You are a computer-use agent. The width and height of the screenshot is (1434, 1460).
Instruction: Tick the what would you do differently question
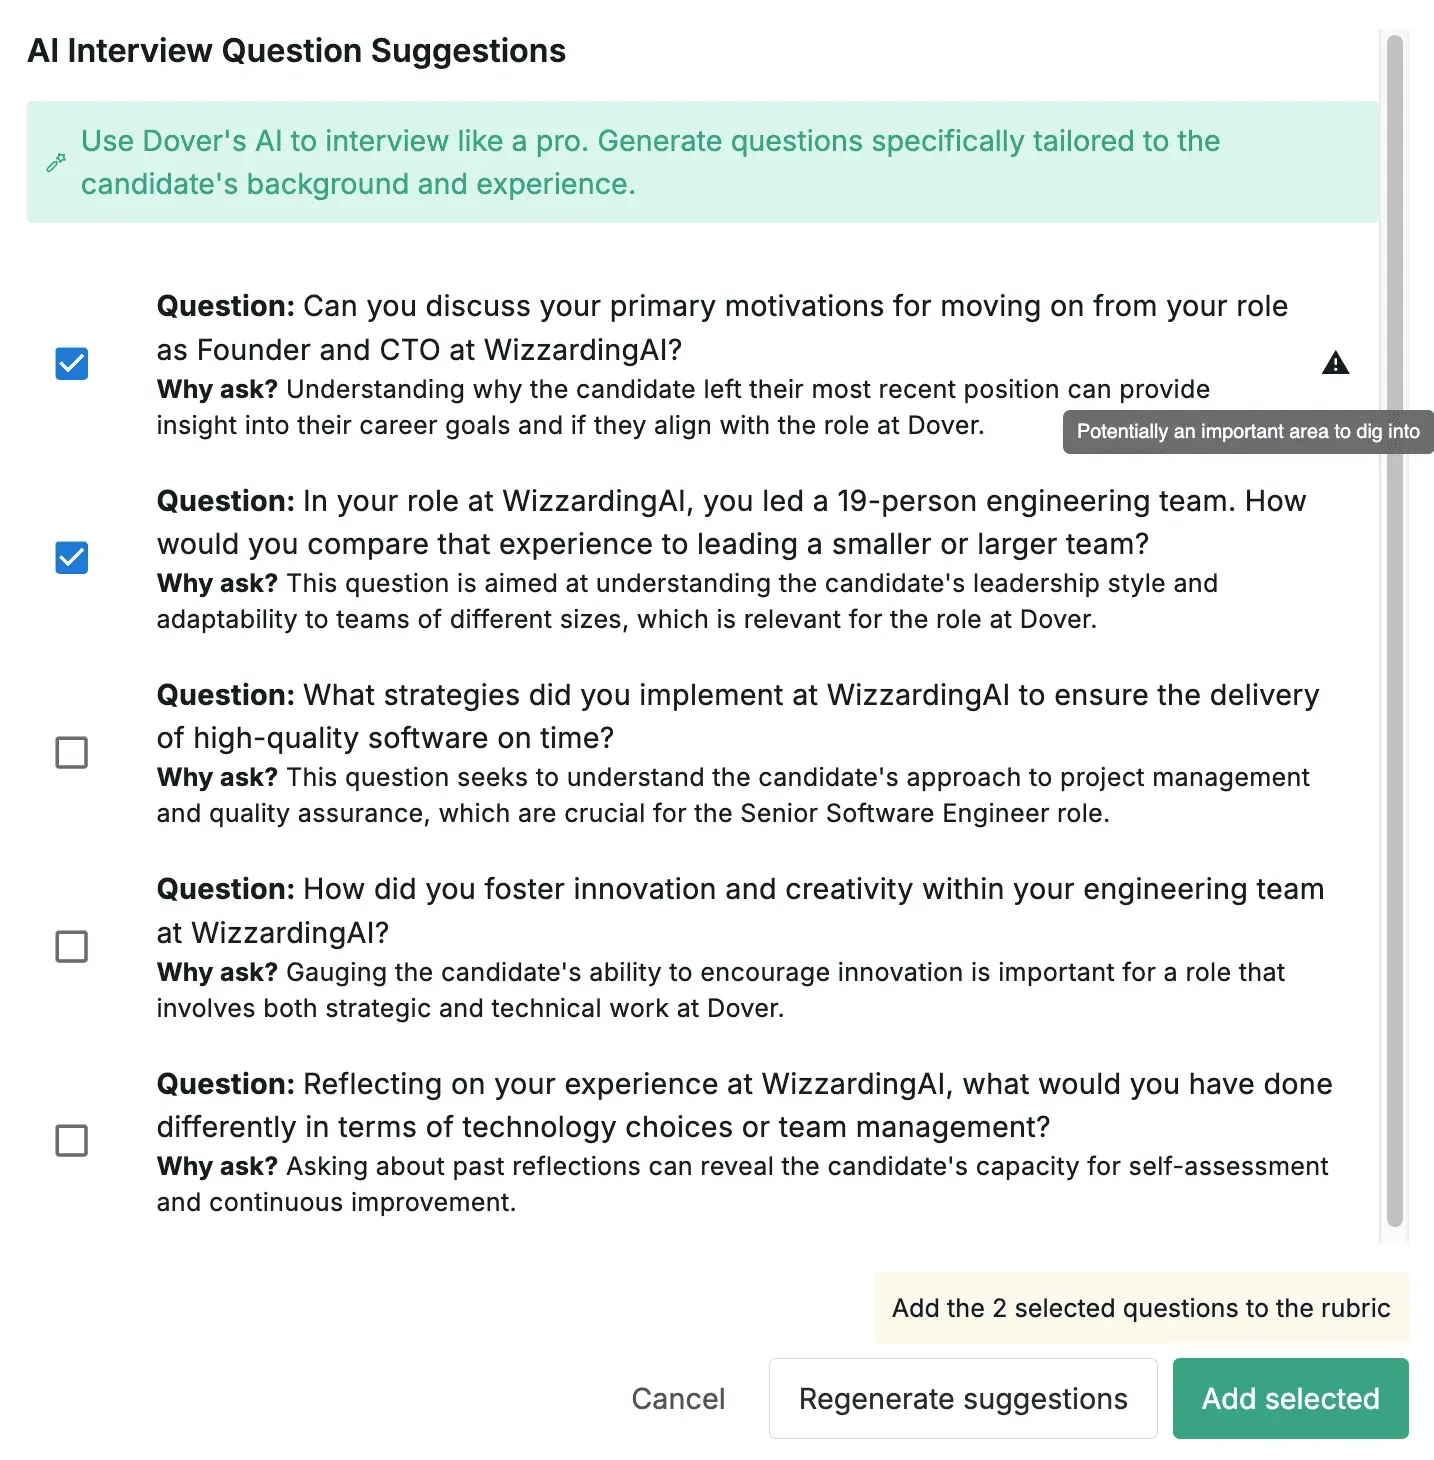tap(72, 1140)
